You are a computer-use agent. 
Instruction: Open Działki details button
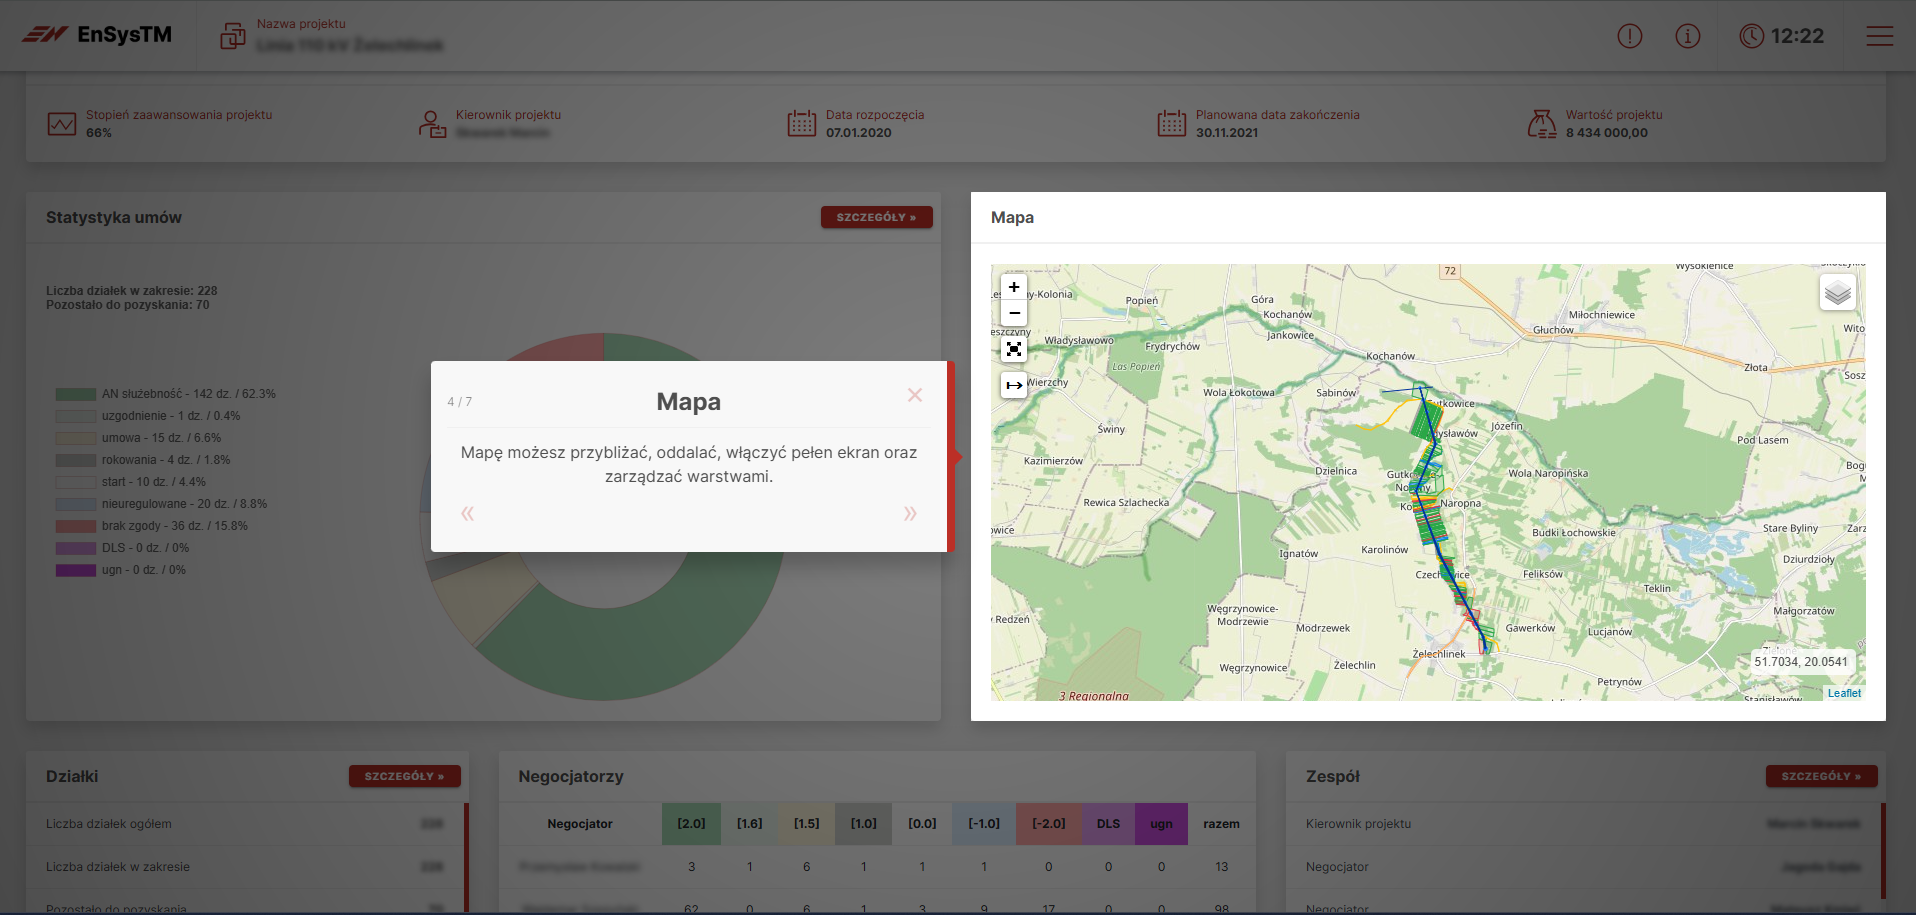click(x=404, y=776)
